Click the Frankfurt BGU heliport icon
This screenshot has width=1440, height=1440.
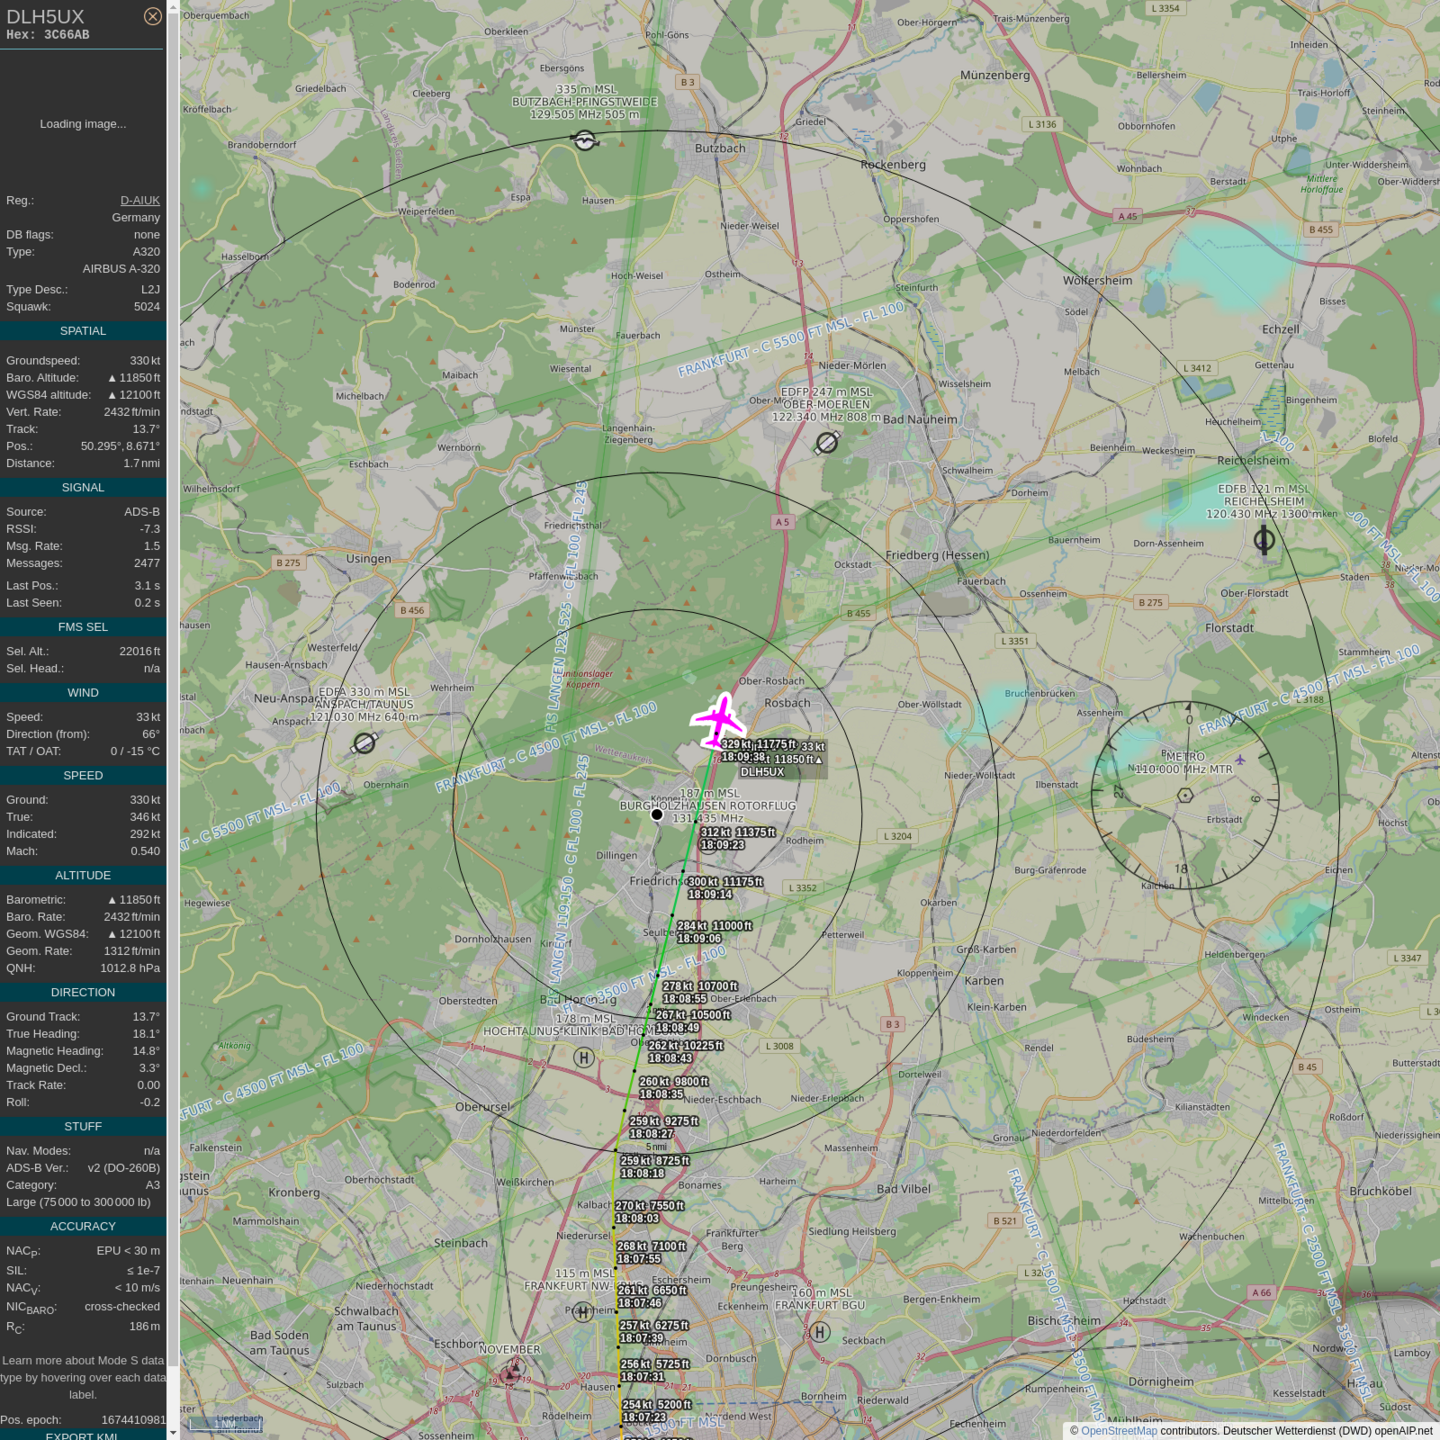(820, 1331)
